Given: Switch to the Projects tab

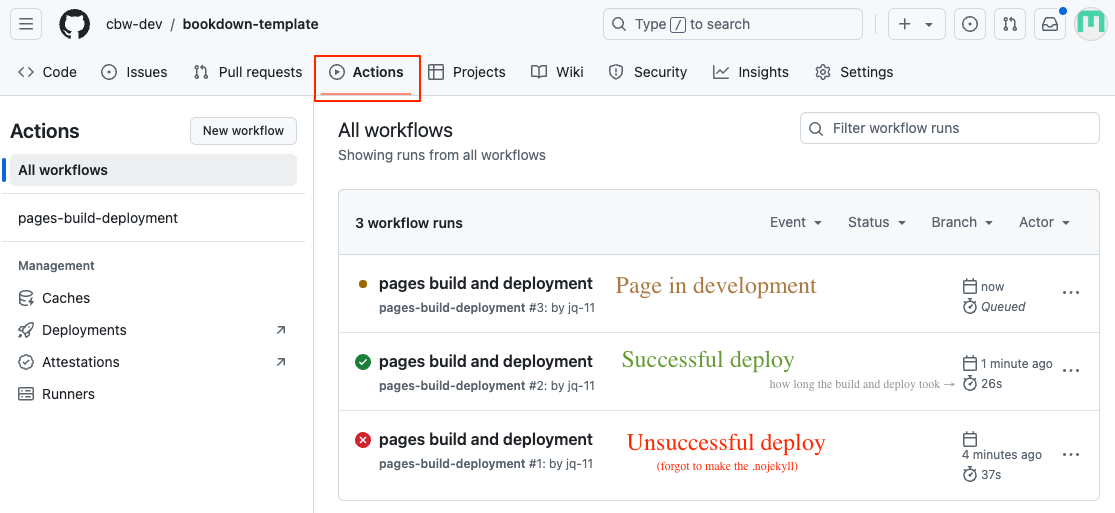Looking at the screenshot, I should pos(466,72).
